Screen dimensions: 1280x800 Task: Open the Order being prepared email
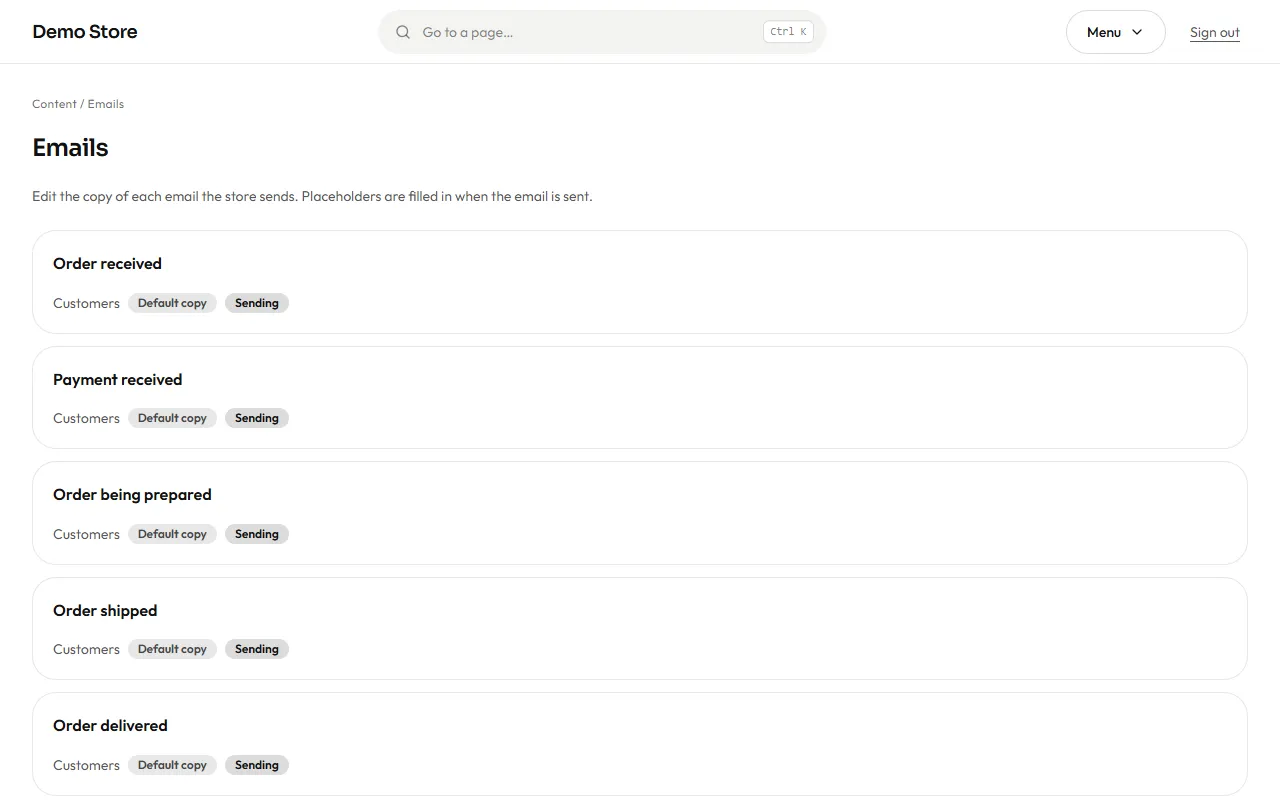coord(640,513)
